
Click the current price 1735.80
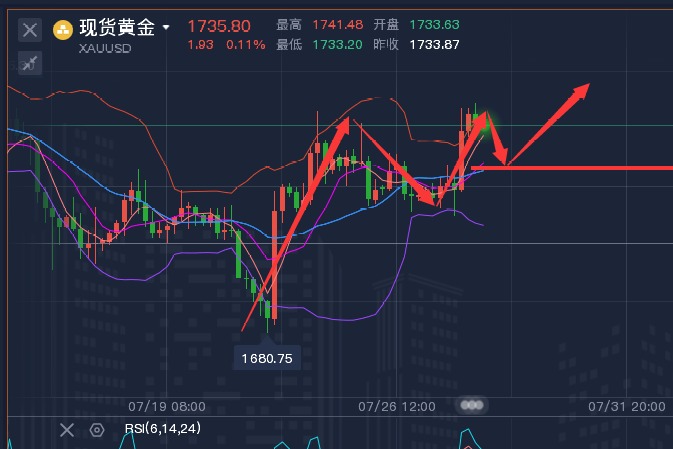click(219, 26)
